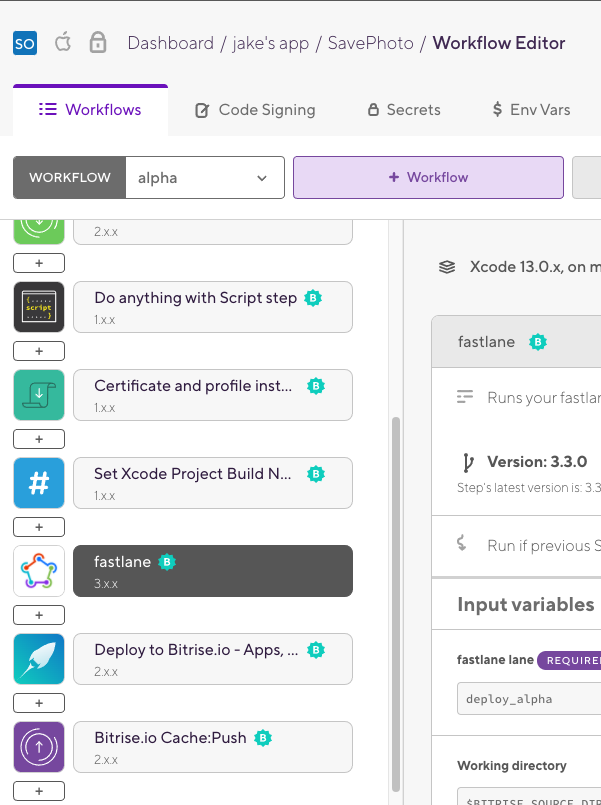Add step above fastlane step
The width and height of the screenshot is (601, 805).
(39, 527)
